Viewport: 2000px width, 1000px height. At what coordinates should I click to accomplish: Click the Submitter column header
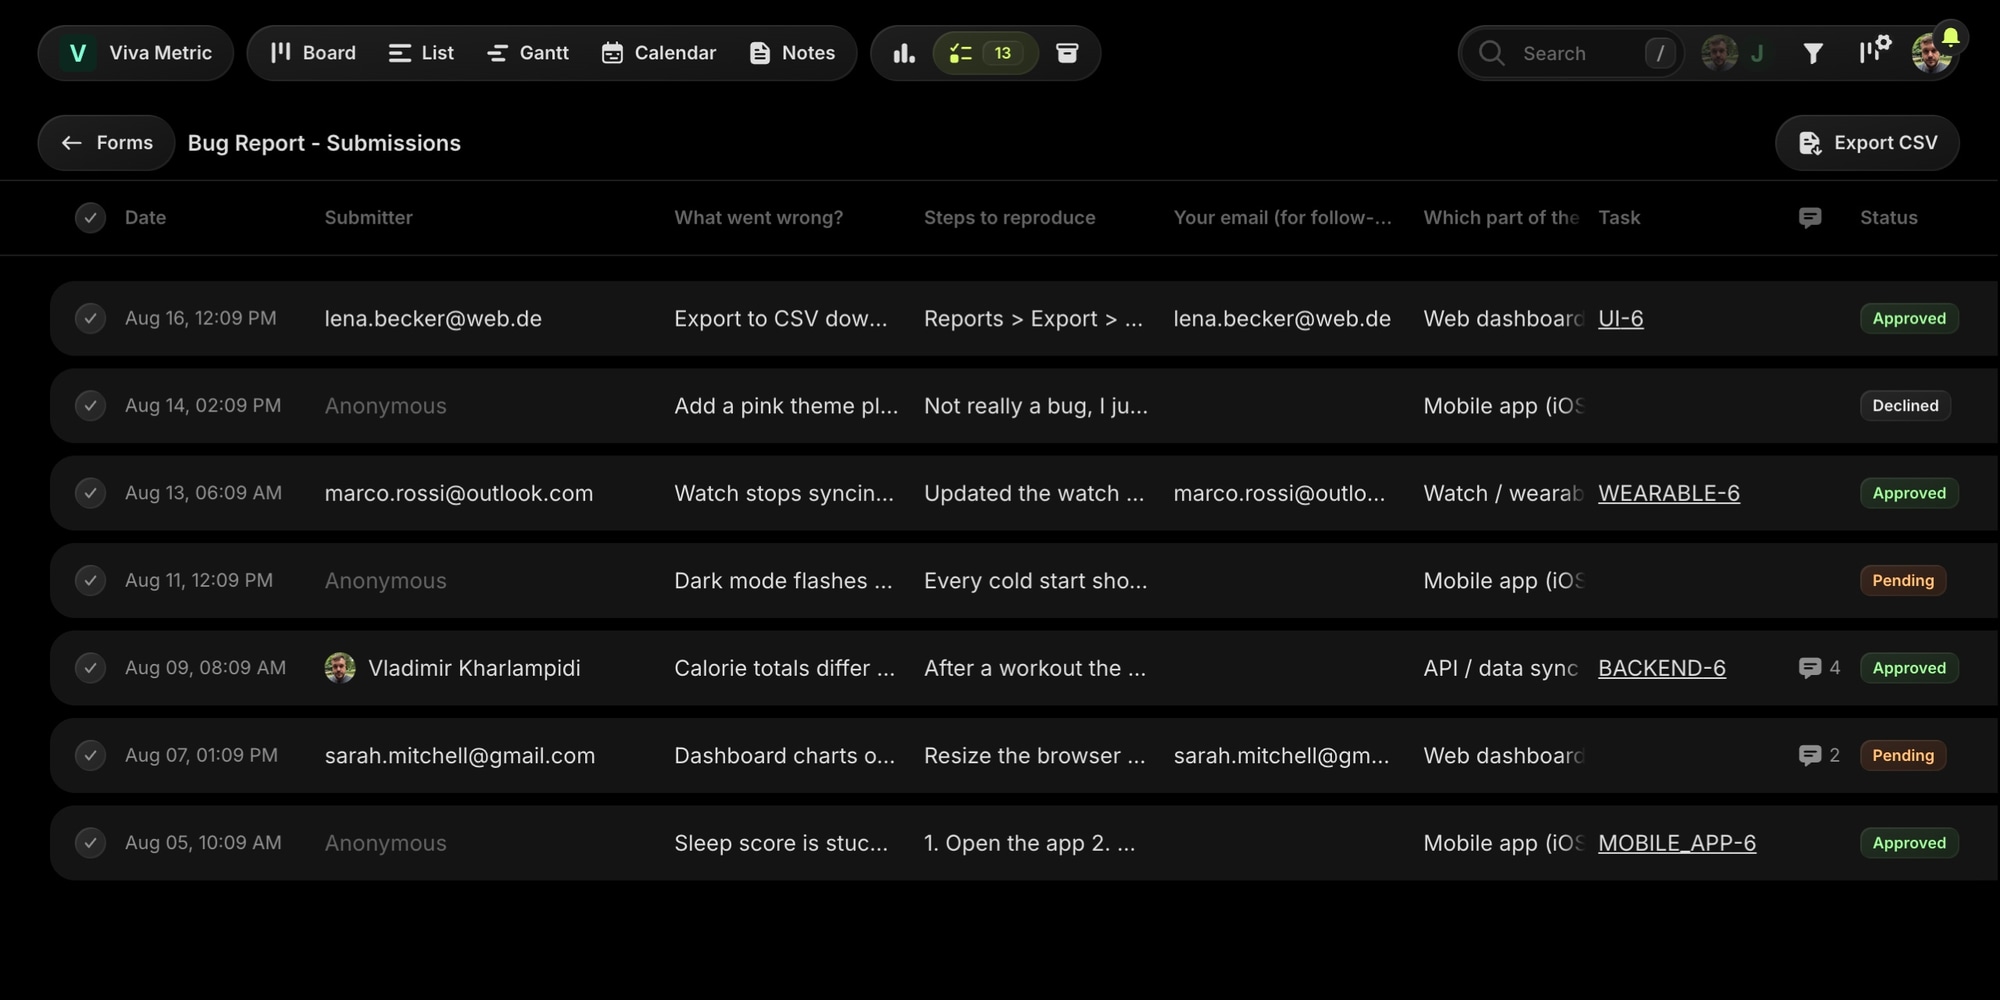pyautogui.click(x=368, y=217)
